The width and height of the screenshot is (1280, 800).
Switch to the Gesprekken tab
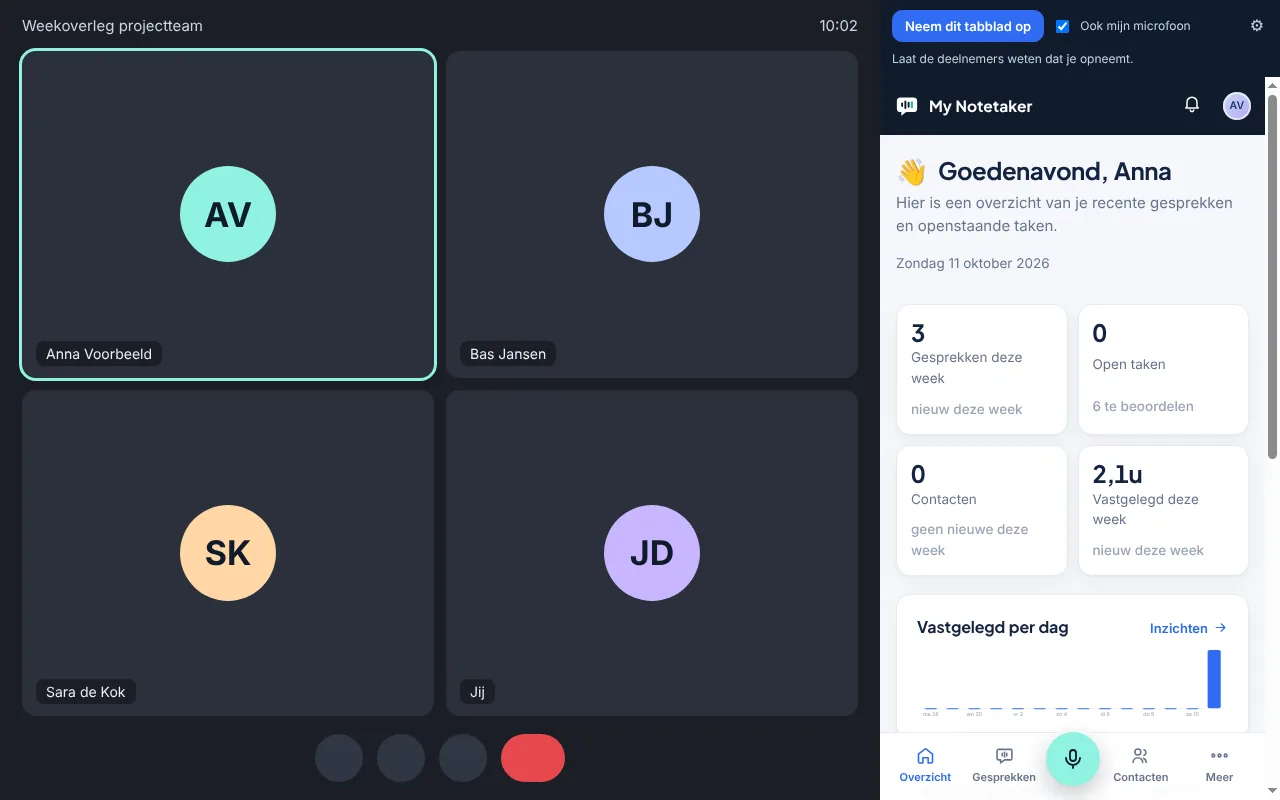(1004, 765)
